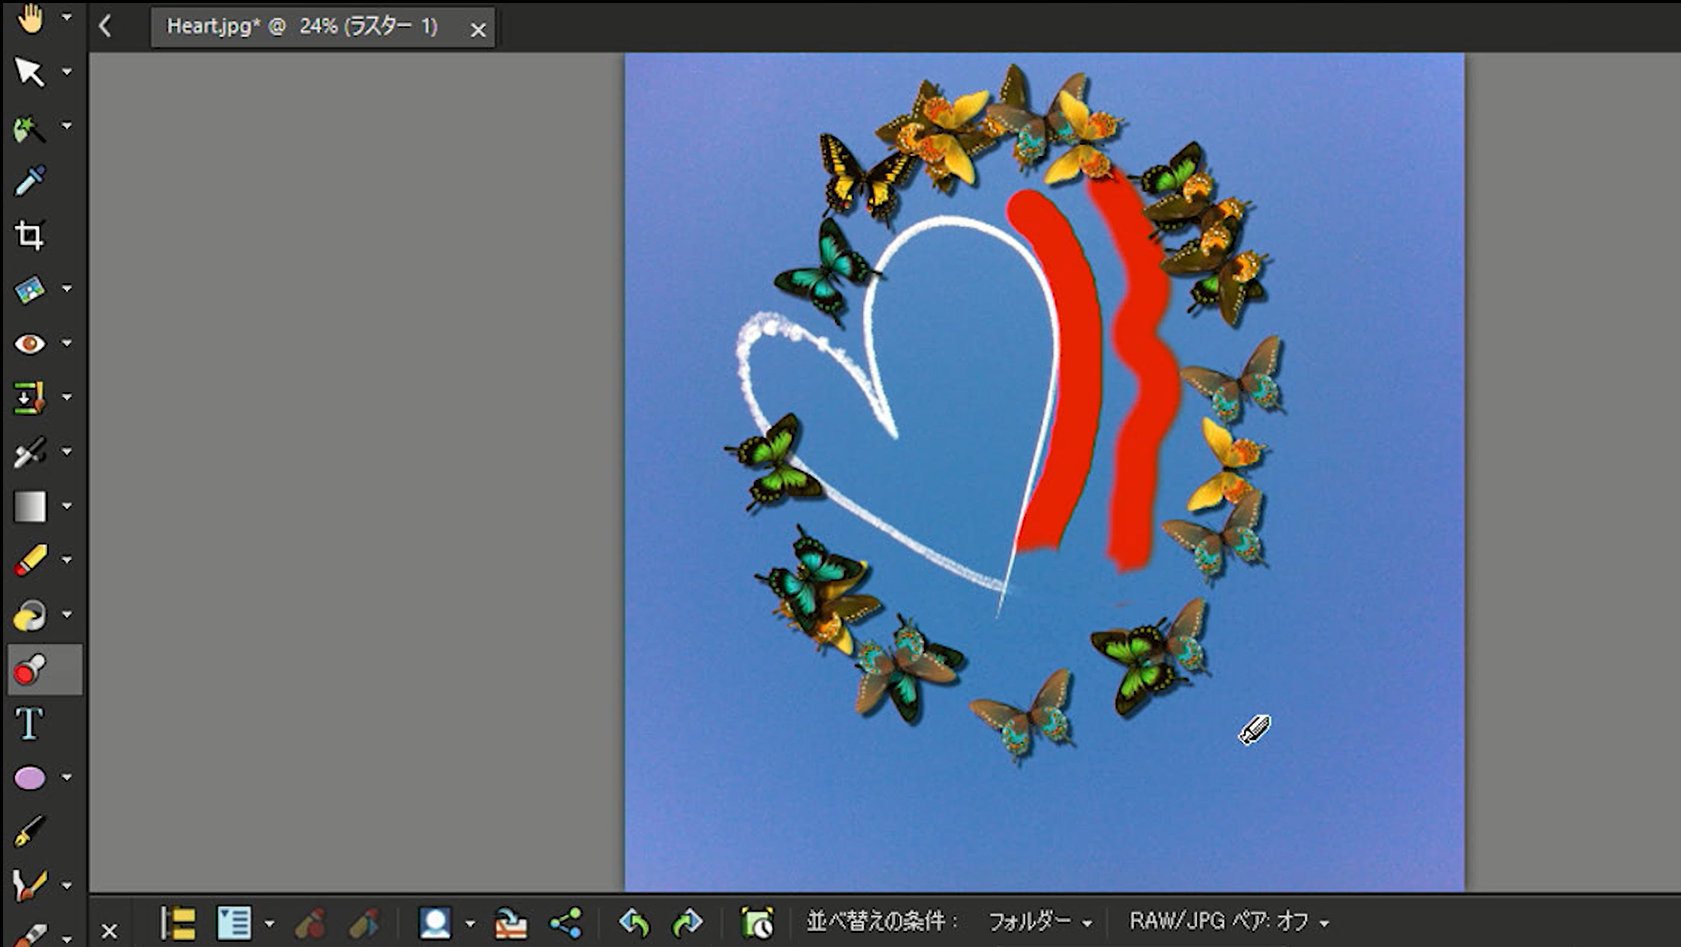Click the share icon in bottom toolbar
Screen dimensions: 1681x947
tap(566, 922)
